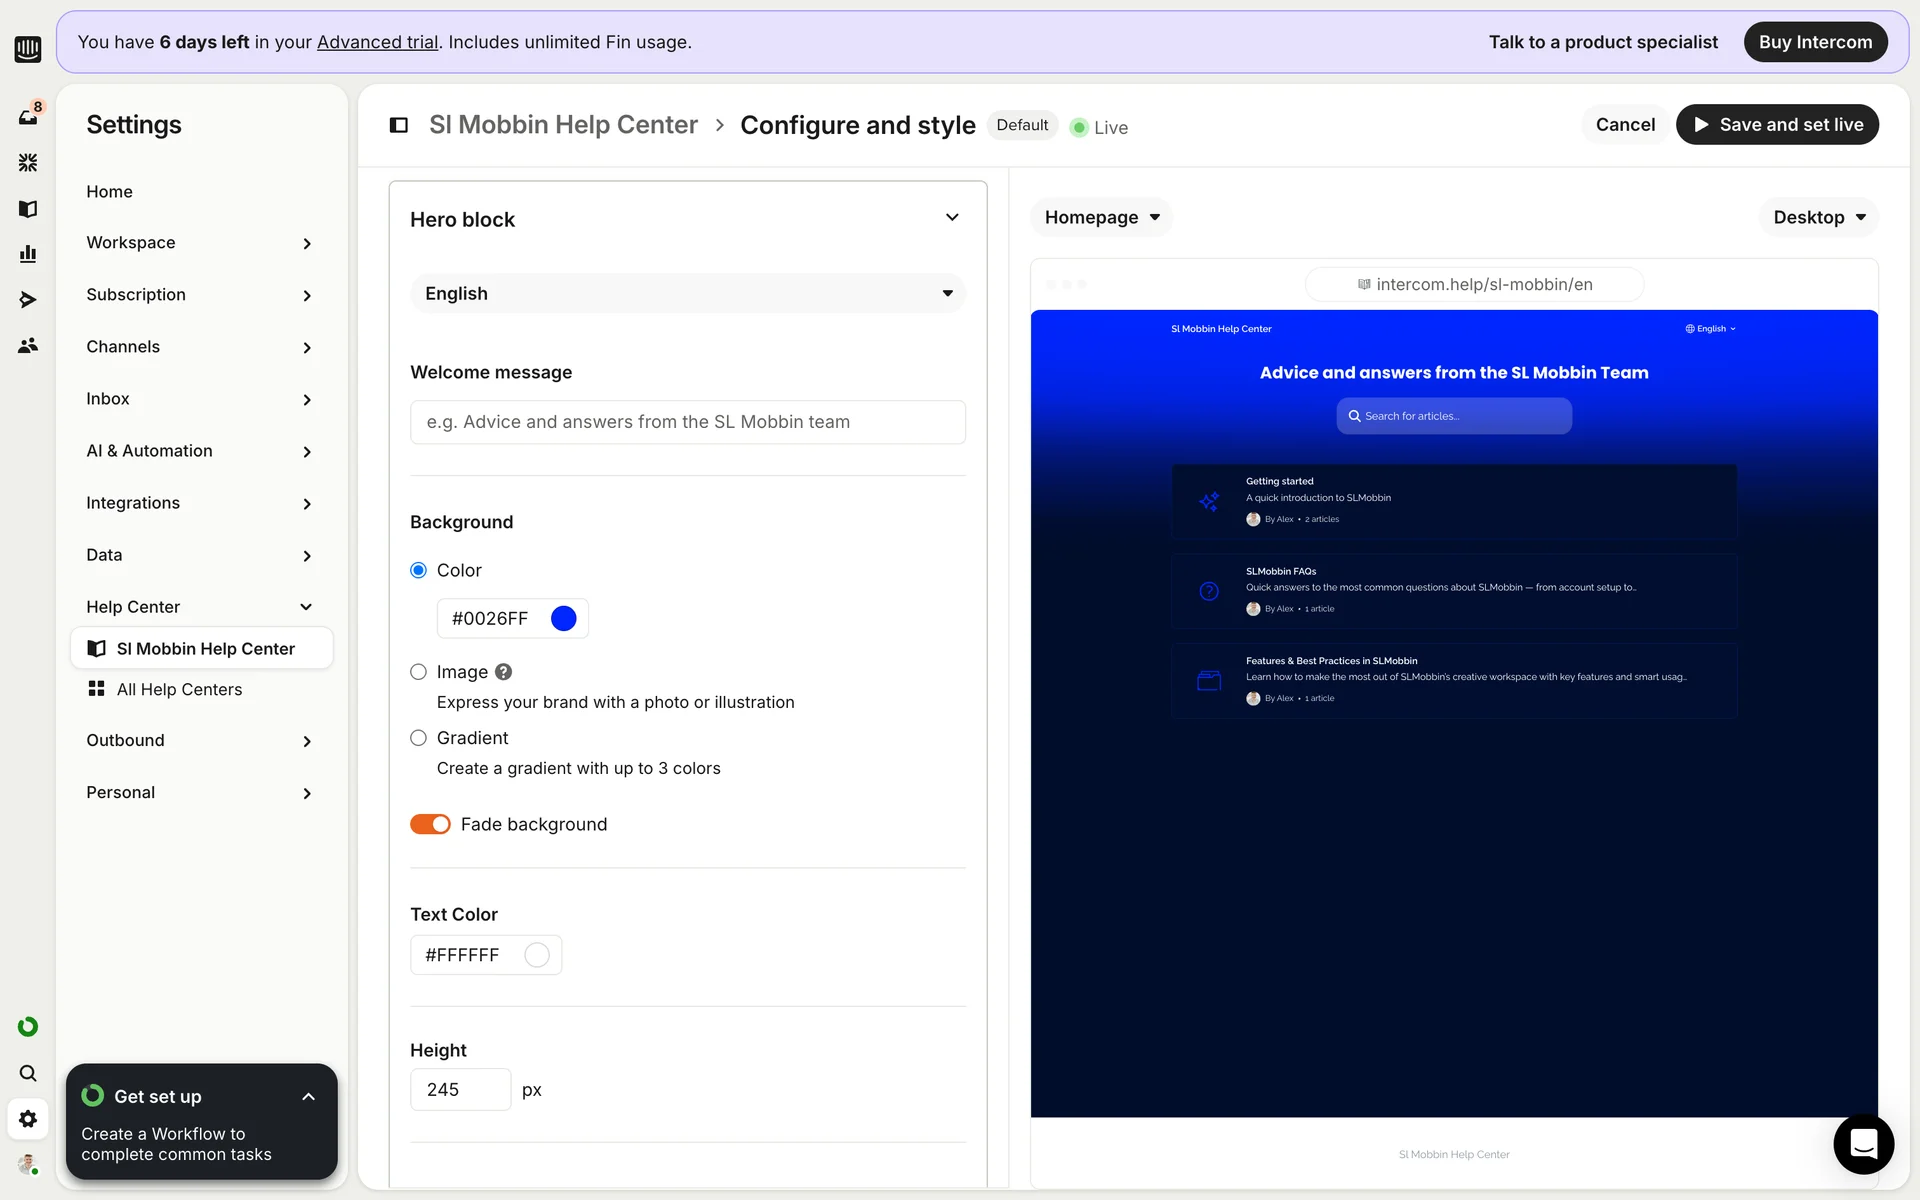1920x1200 pixels.
Task: Open Contacts people icon in rail
Action: coord(28,345)
